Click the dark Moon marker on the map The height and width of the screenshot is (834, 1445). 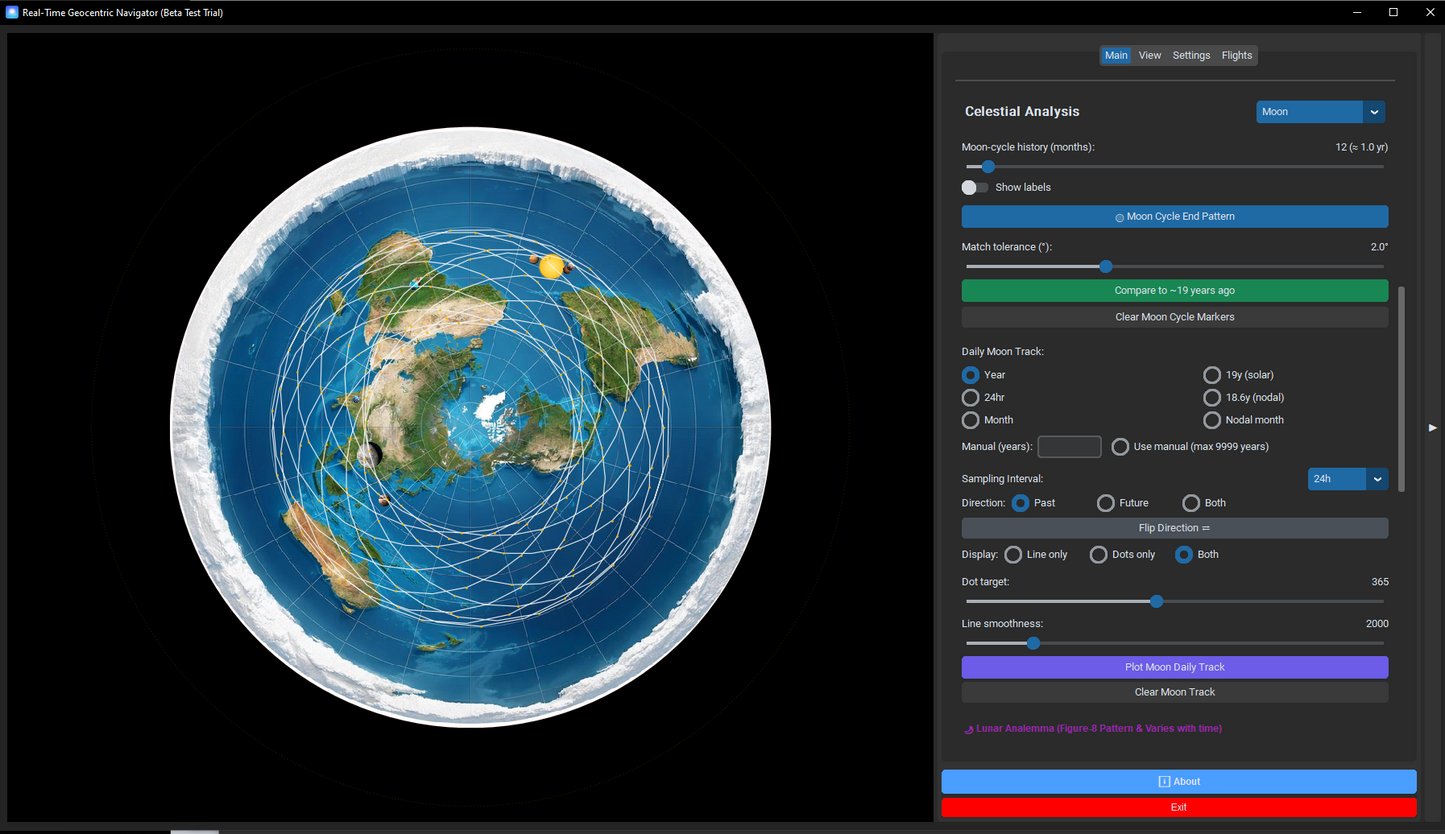click(x=370, y=454)
